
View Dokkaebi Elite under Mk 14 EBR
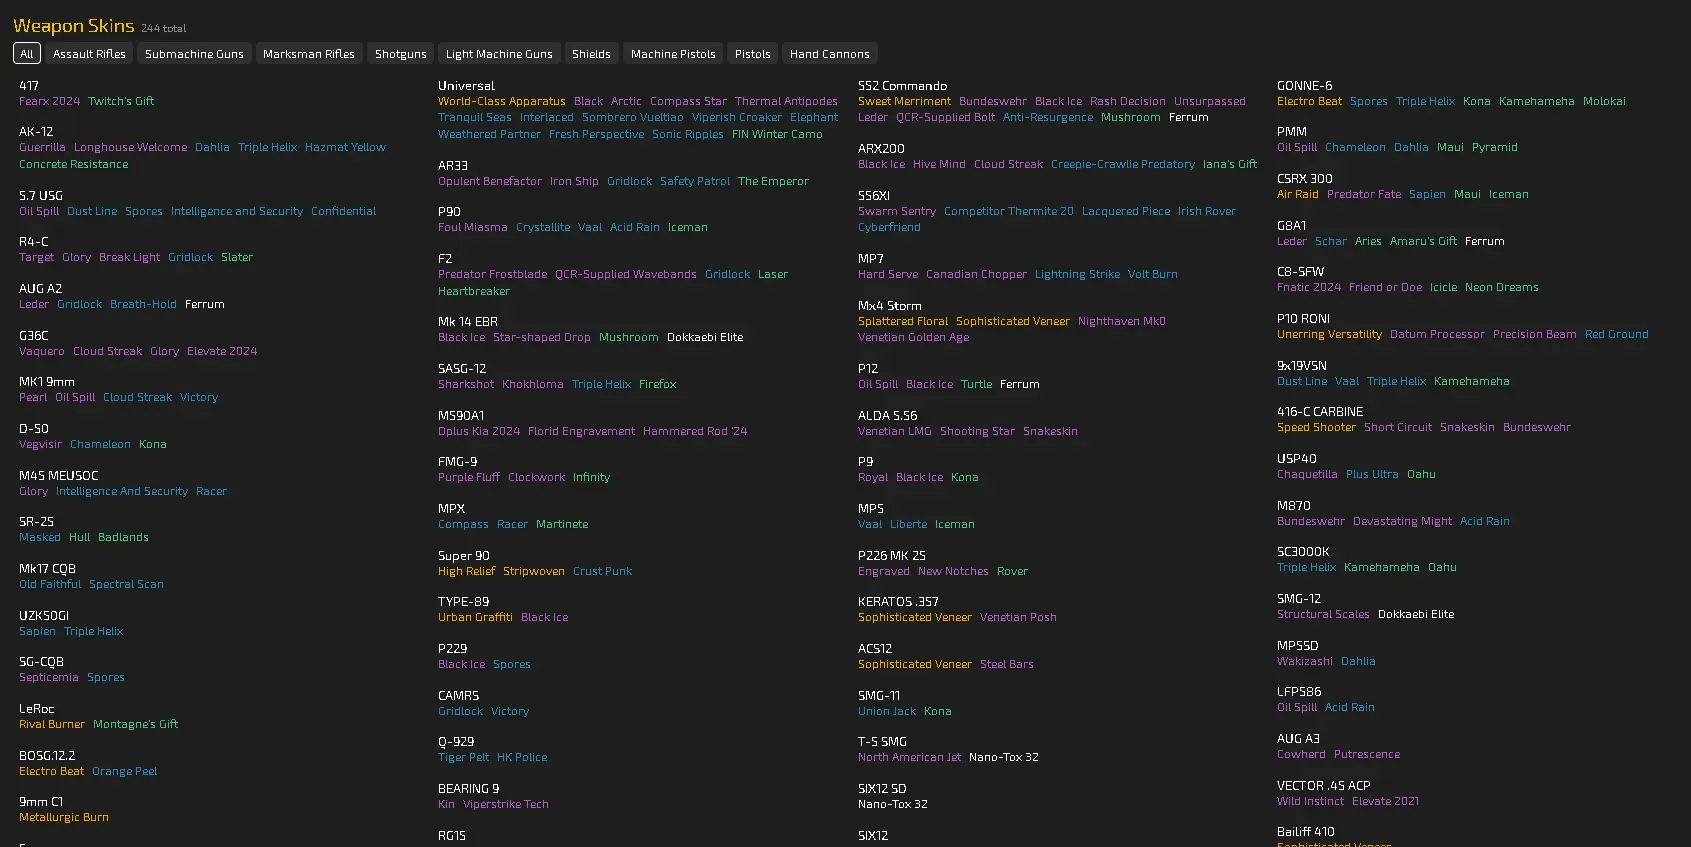(x=705, y=337)
